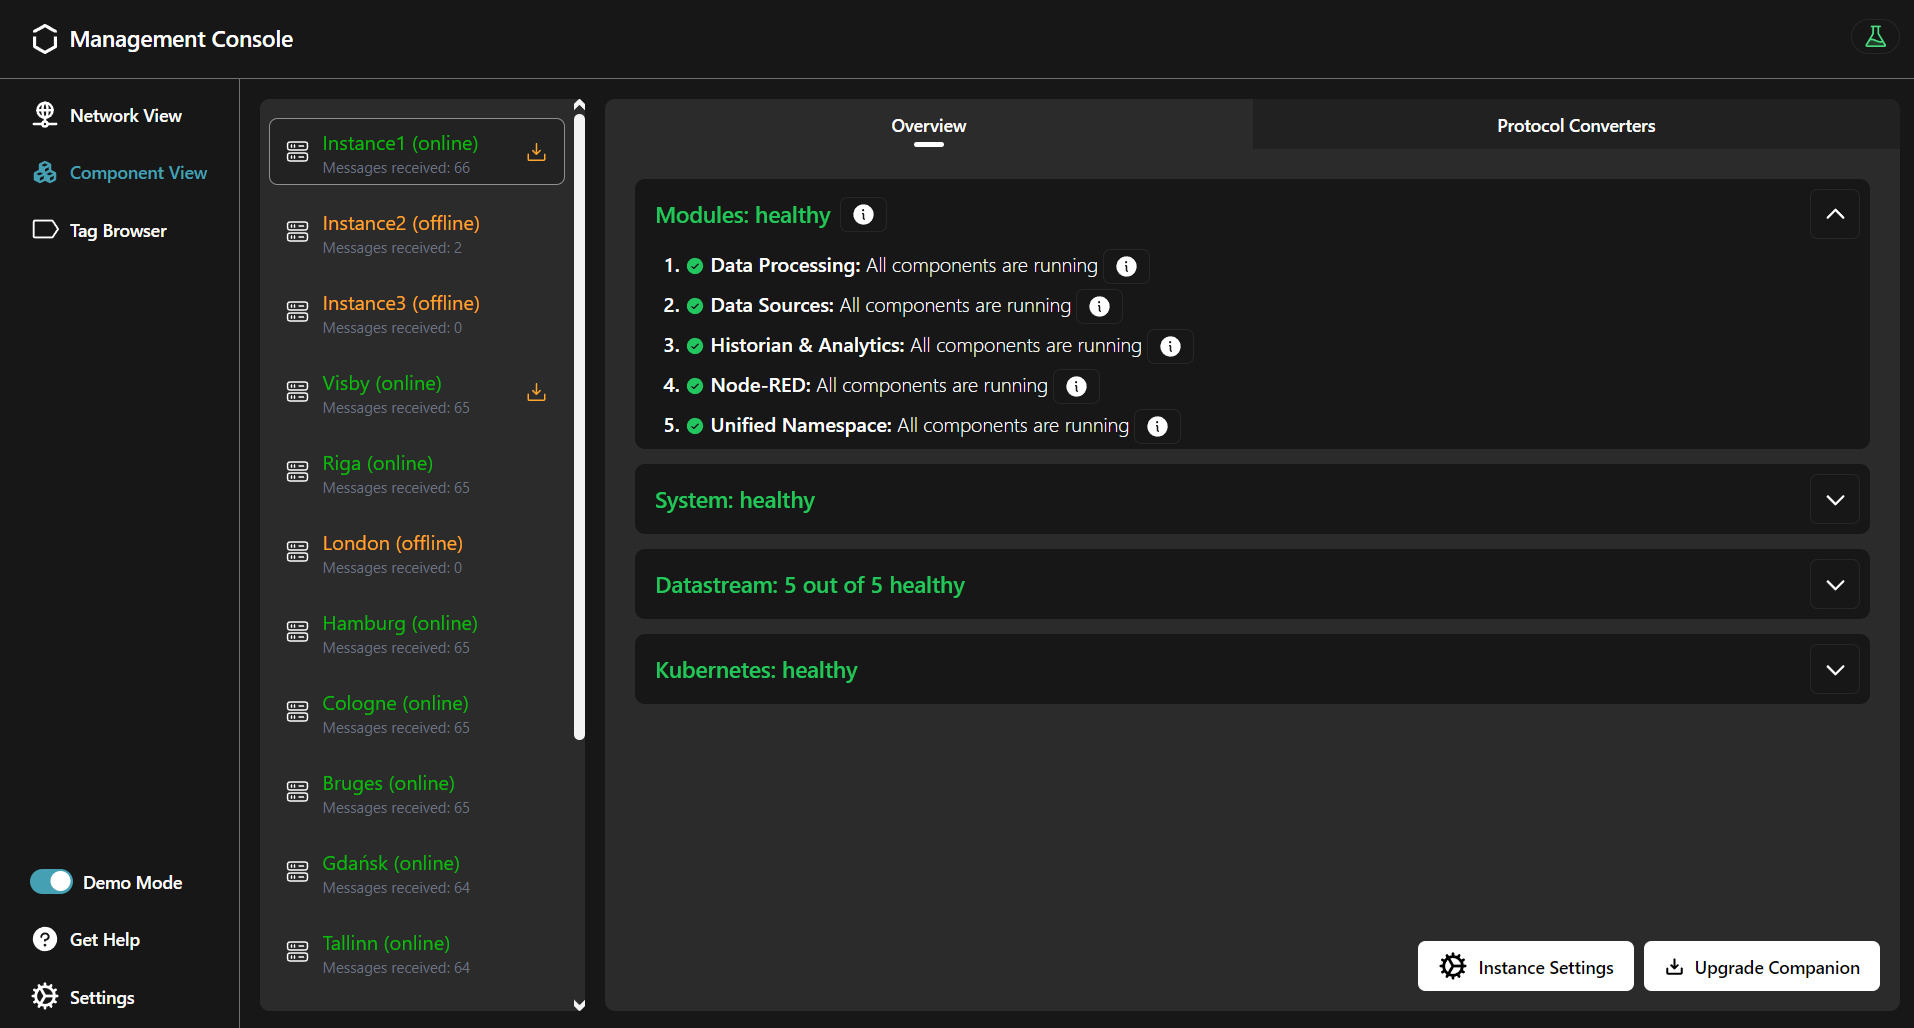This screenshot has width=1914, height=1028.
Task: Open Instance Settings
Action: pos(1524,966)
